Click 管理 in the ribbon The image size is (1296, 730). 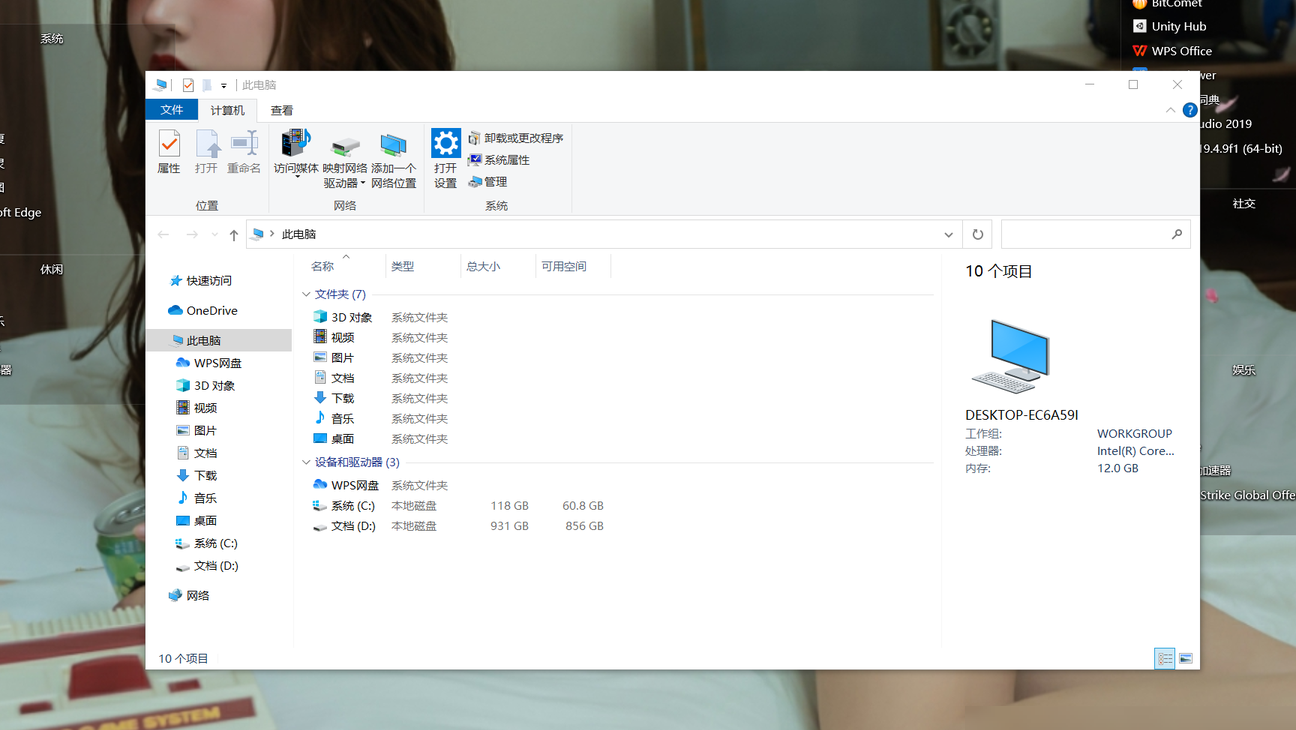tap(487, 182)
